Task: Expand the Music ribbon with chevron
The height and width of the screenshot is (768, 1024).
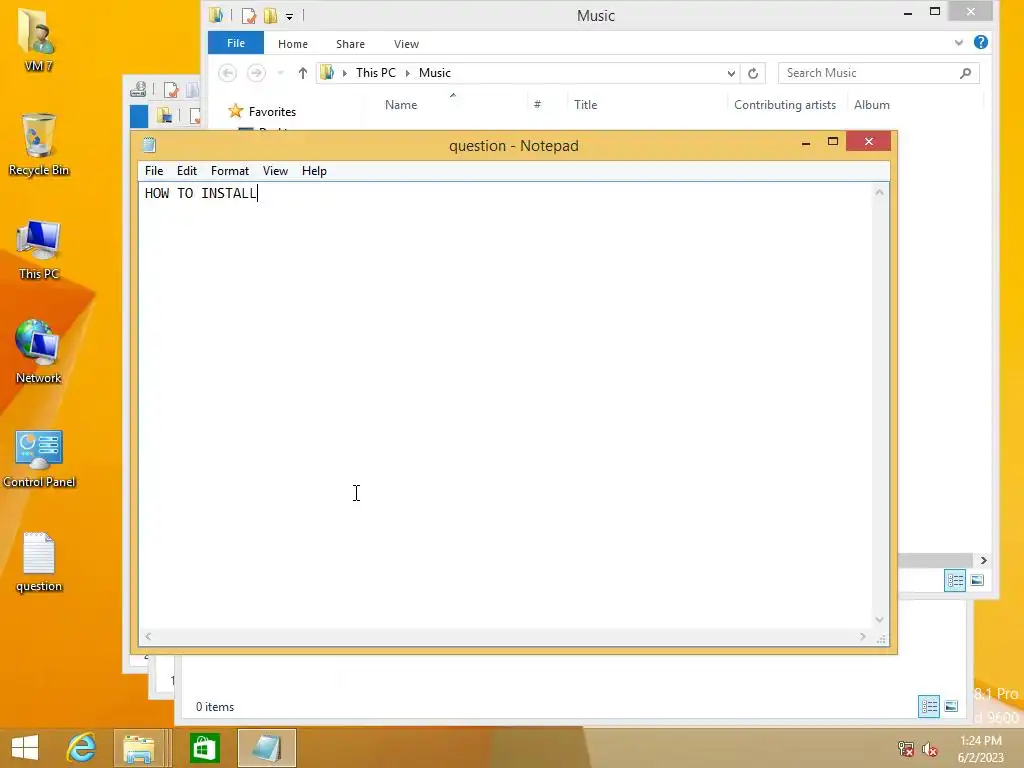Action: click(958, 42)
